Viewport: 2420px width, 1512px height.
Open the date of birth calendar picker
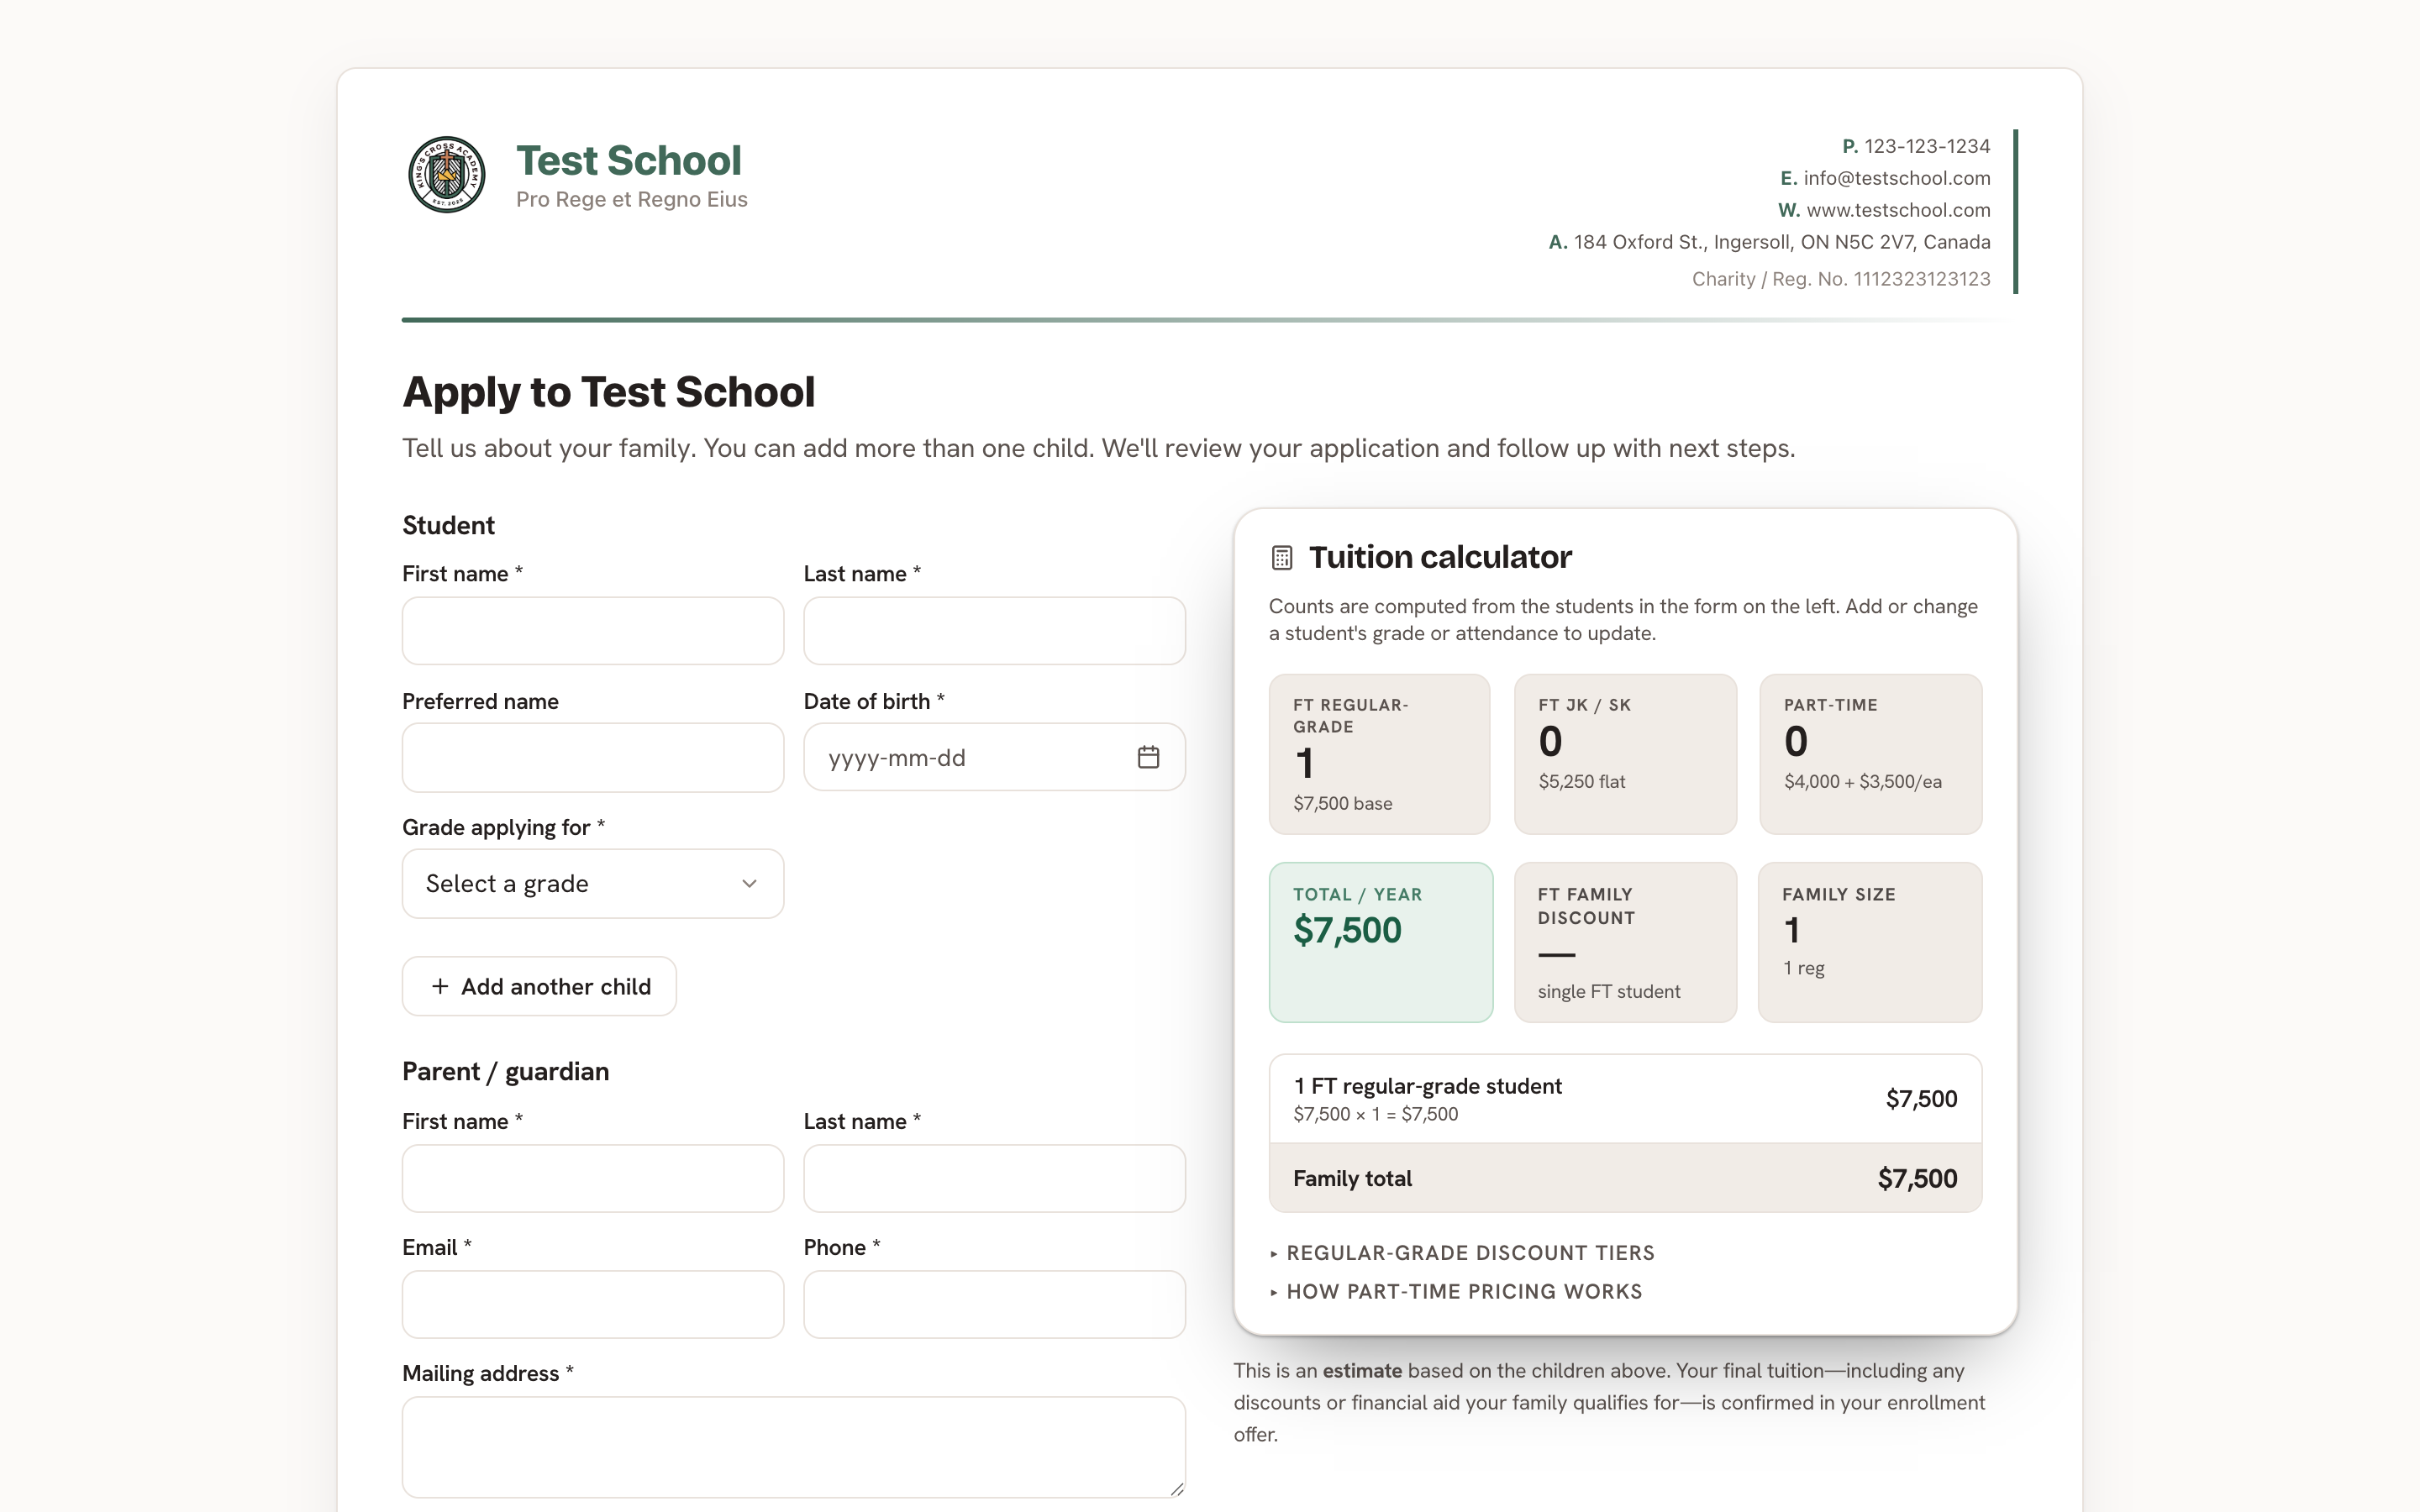point(1148,757)
